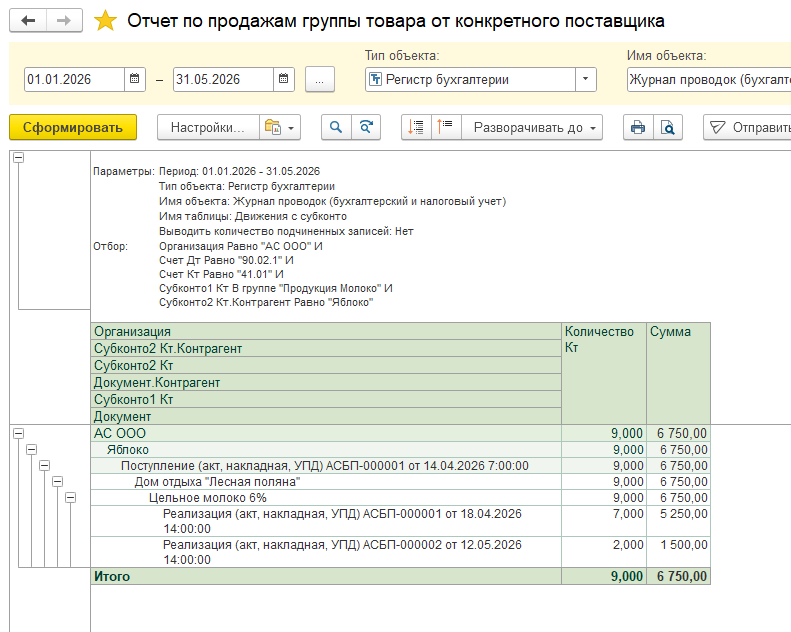Open the Тип объекта dropdown list
791x632 pixels.
tap(585, 79)
